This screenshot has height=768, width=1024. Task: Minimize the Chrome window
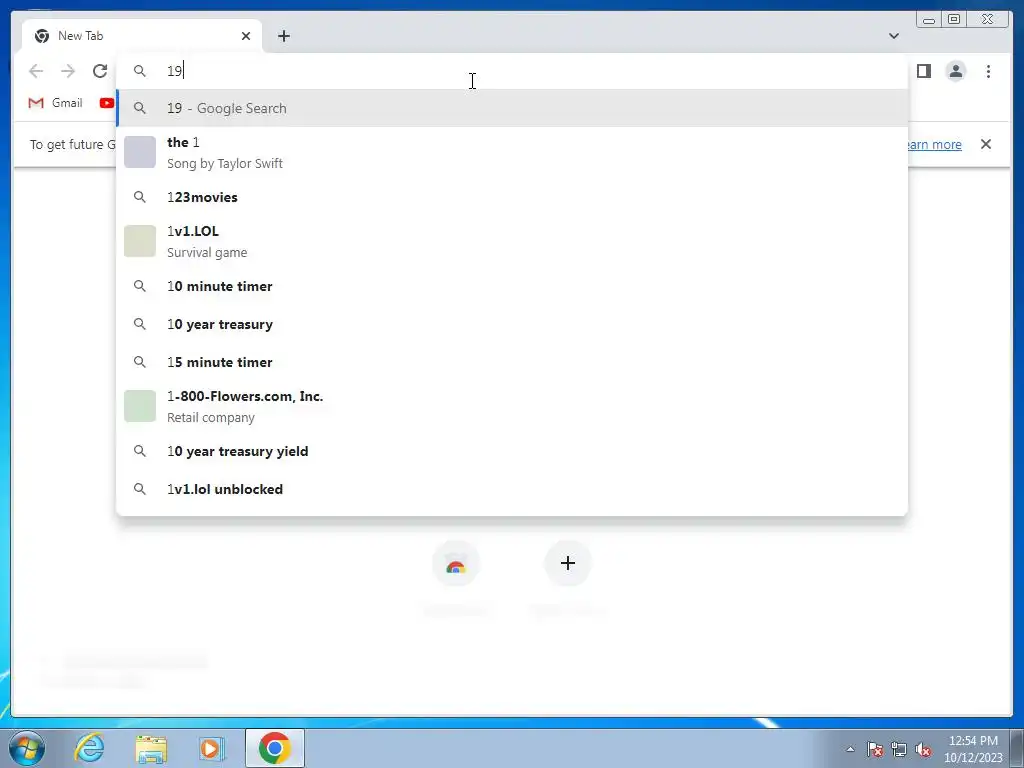click(x=929, y=20)
